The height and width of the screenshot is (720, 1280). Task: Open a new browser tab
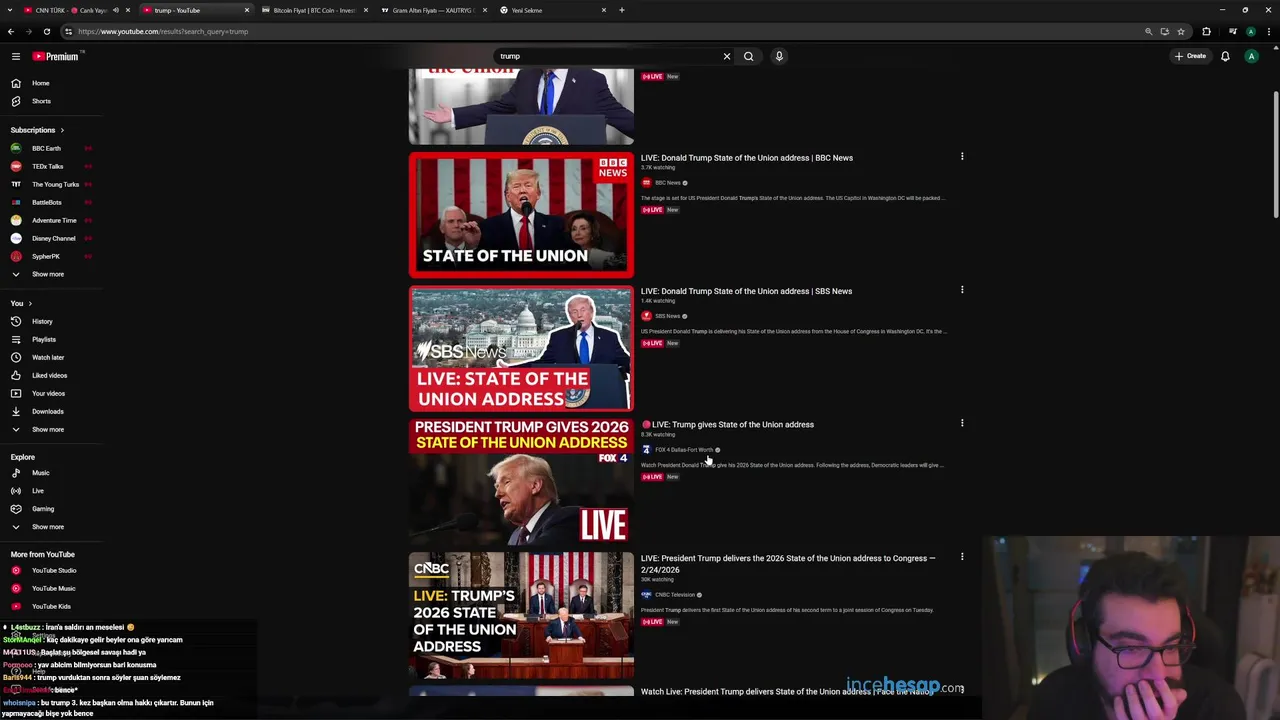622,10
